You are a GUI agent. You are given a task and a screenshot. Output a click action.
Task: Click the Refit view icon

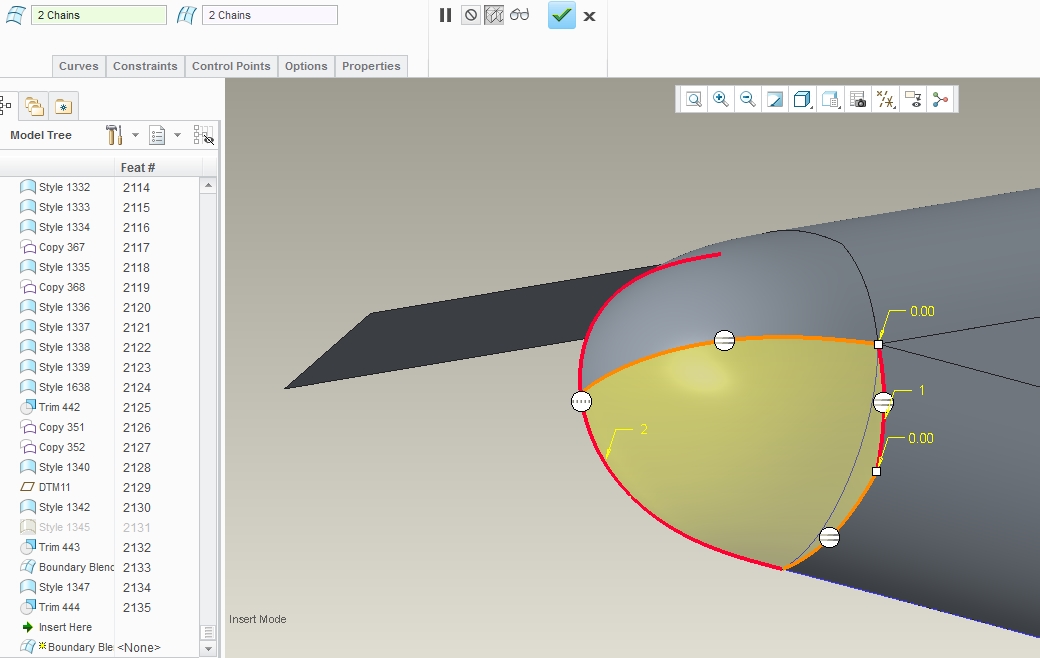[694, 99]
